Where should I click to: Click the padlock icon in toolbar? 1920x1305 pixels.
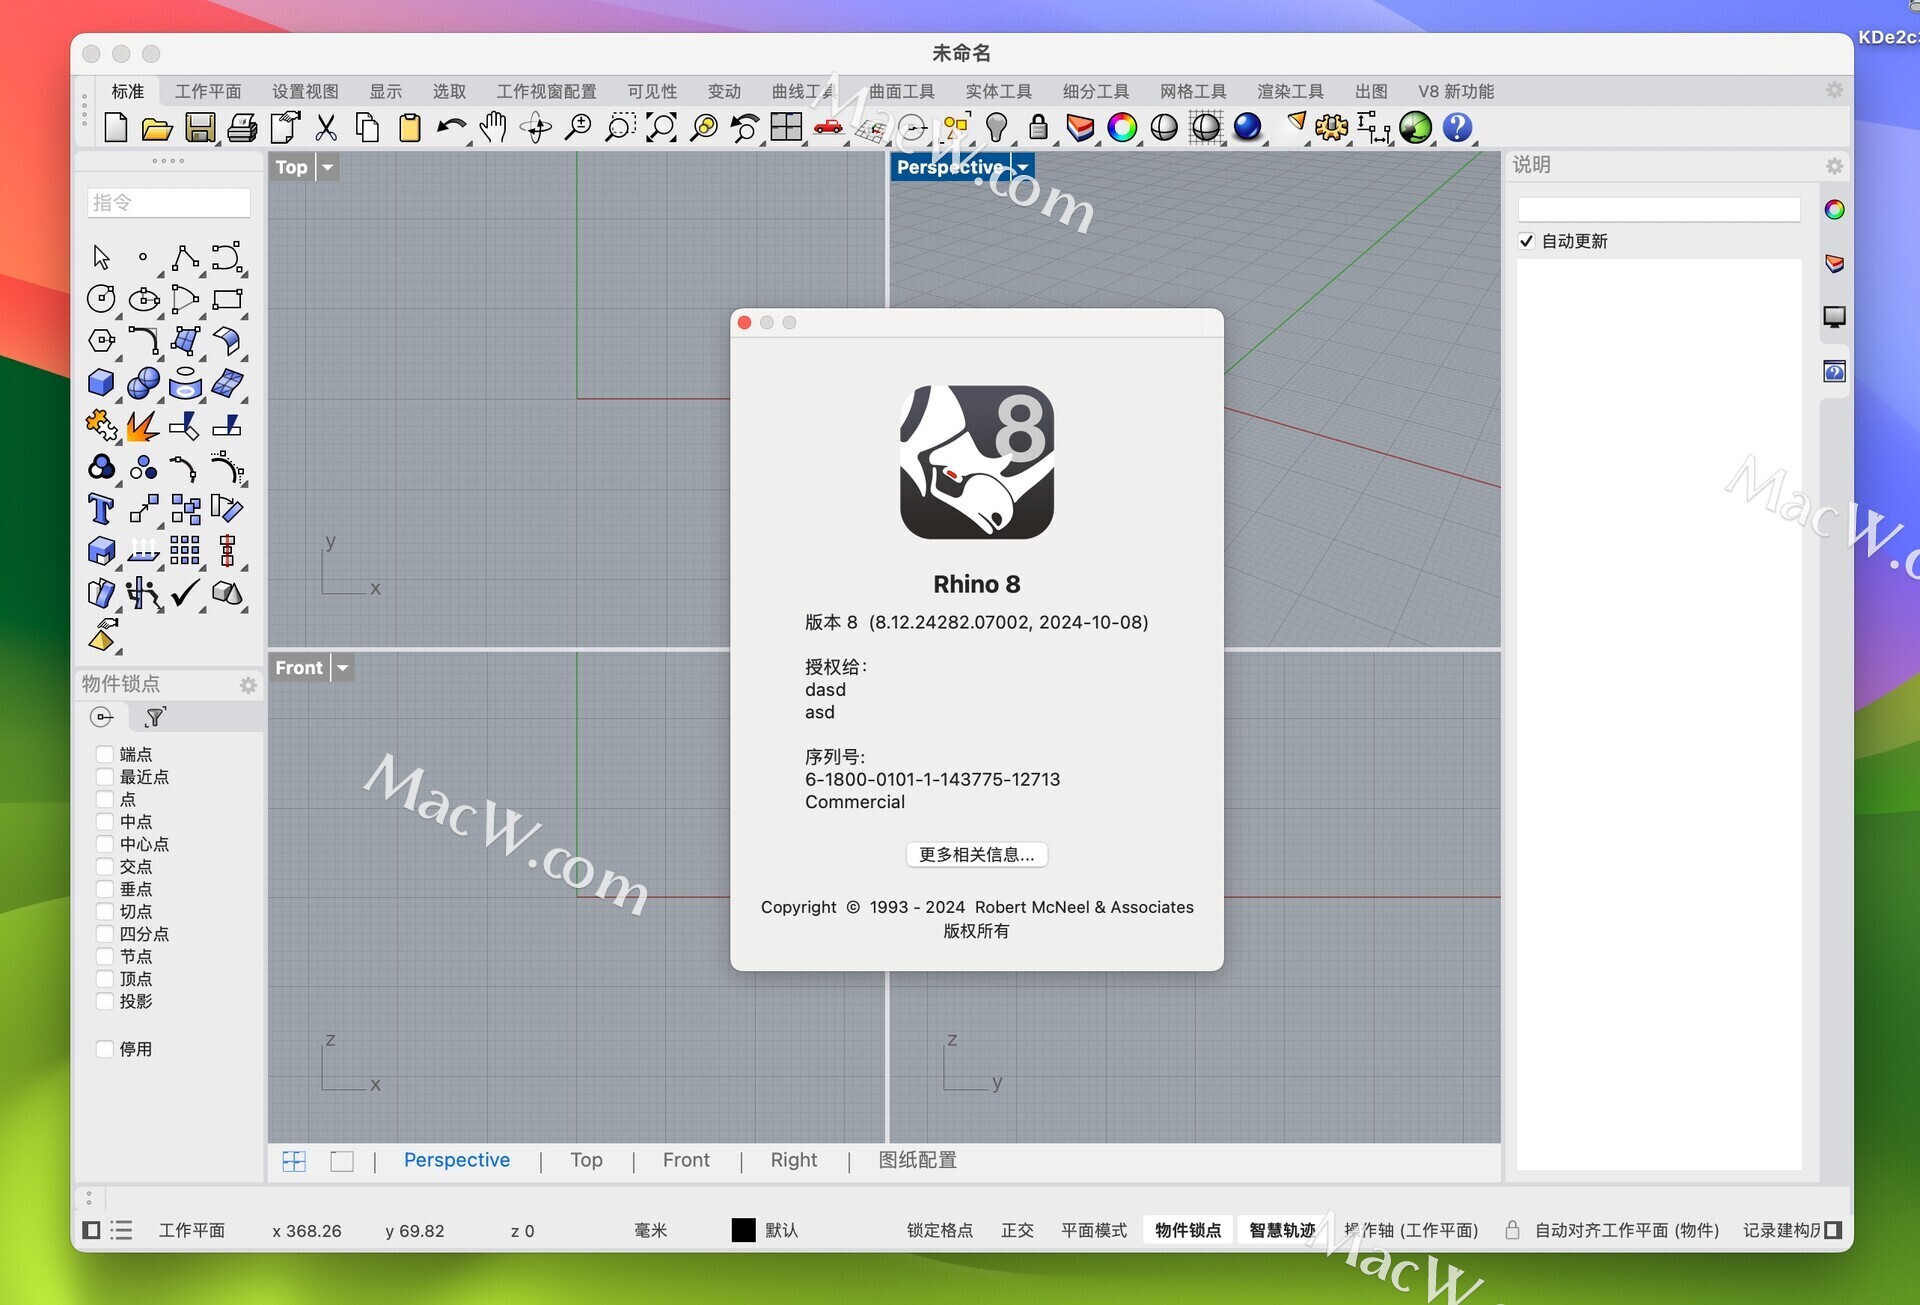pyautogui.click(x=1038, y=127)
